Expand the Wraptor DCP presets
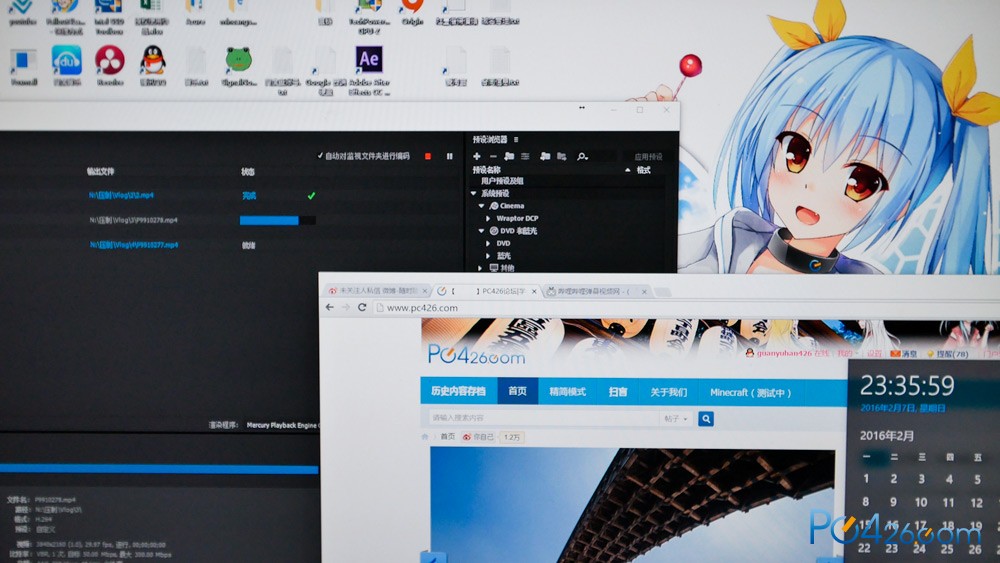 pyautogui.click(x=489, y=218)
